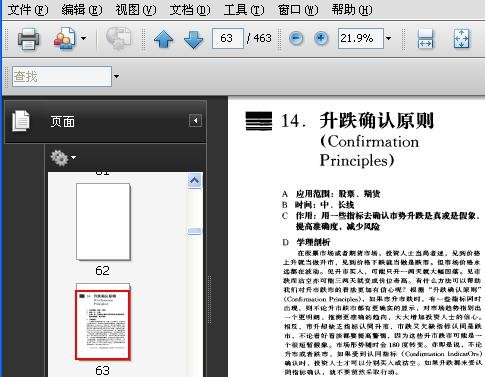Click the page label 62
The image size is (485, 377).
(102, 271)
